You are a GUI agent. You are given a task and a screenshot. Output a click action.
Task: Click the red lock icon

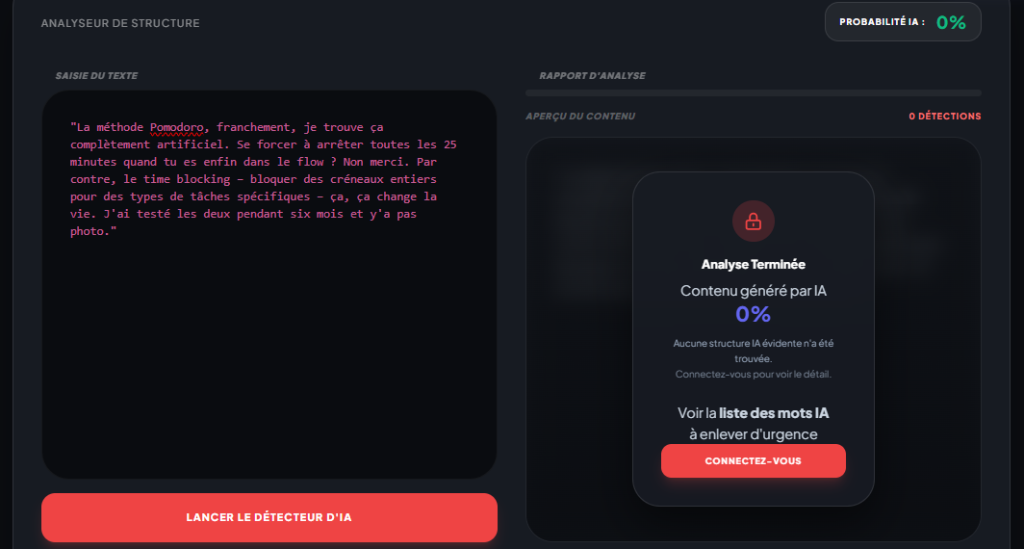pyautogui.click(x=753, y=221)
